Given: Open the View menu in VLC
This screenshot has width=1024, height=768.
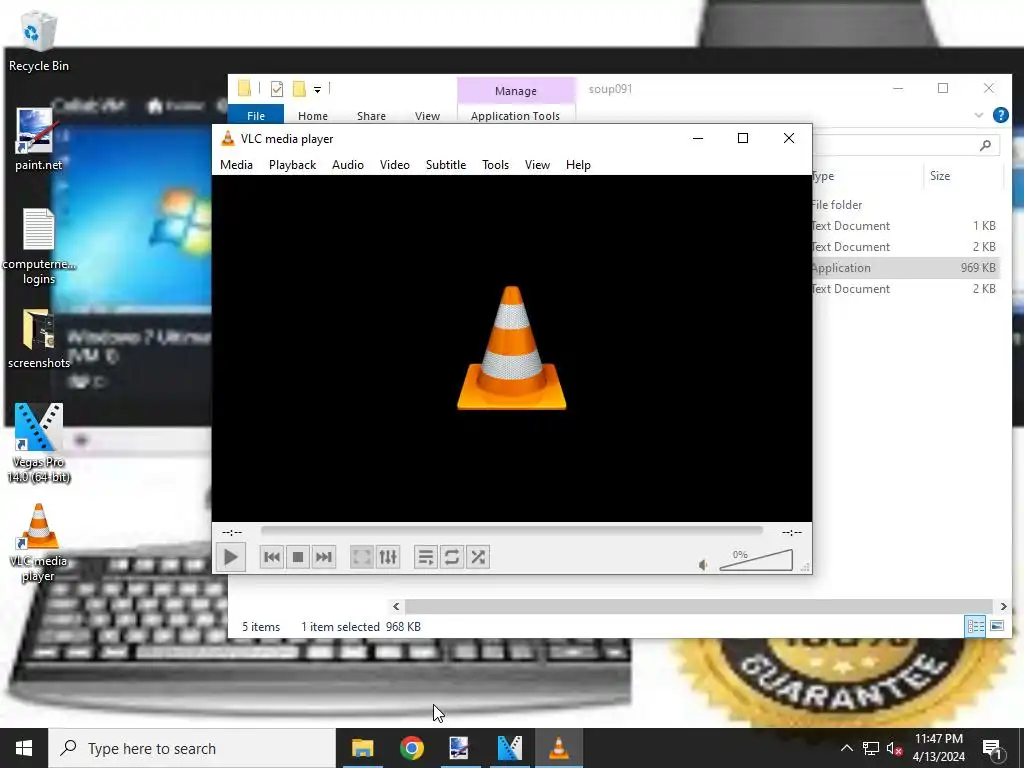Looking at the screenshot, I should (x=537, y=165).
